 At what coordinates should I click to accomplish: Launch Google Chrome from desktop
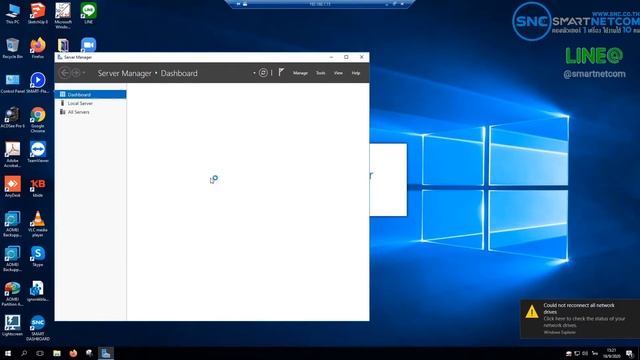coord(38,120)
